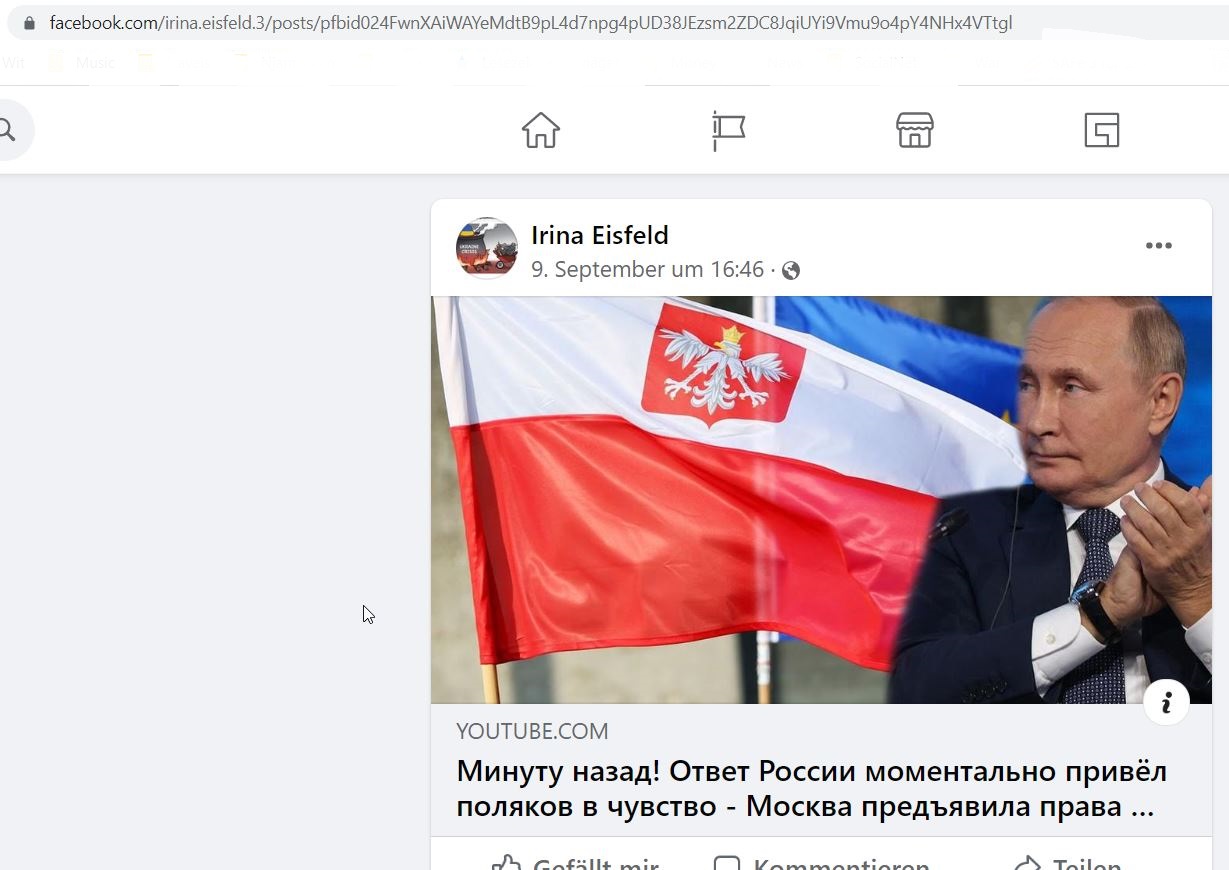Click the Polish flag video preview image
Viewport: 1229px width, 870px height.
tap(821, 500)
